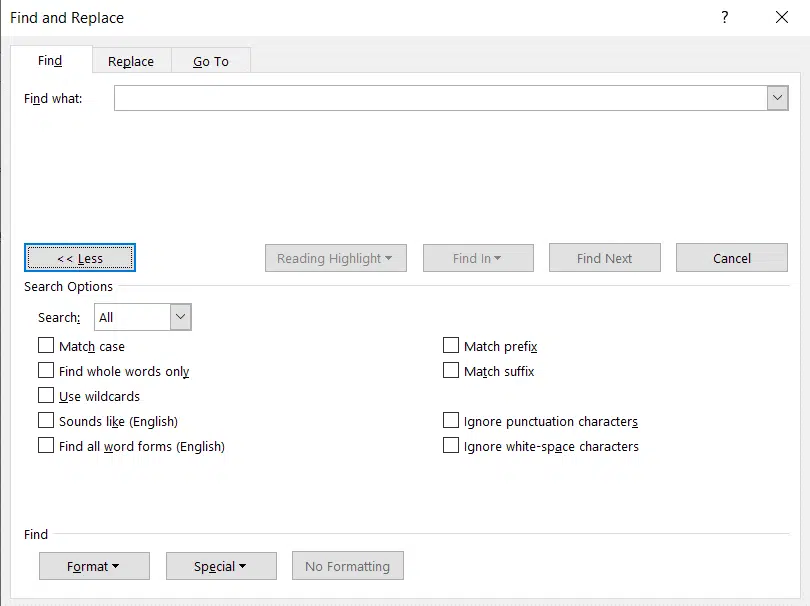
Task: Collapse options with the << Less button
Action: click(x=80, y=258)
